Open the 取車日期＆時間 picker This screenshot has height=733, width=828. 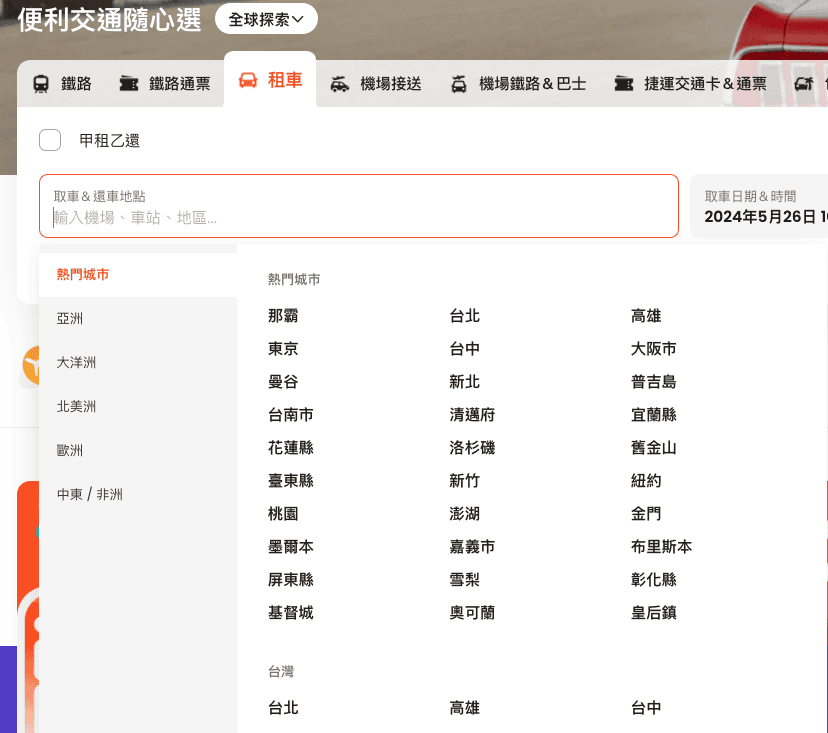tap(759, 206)
